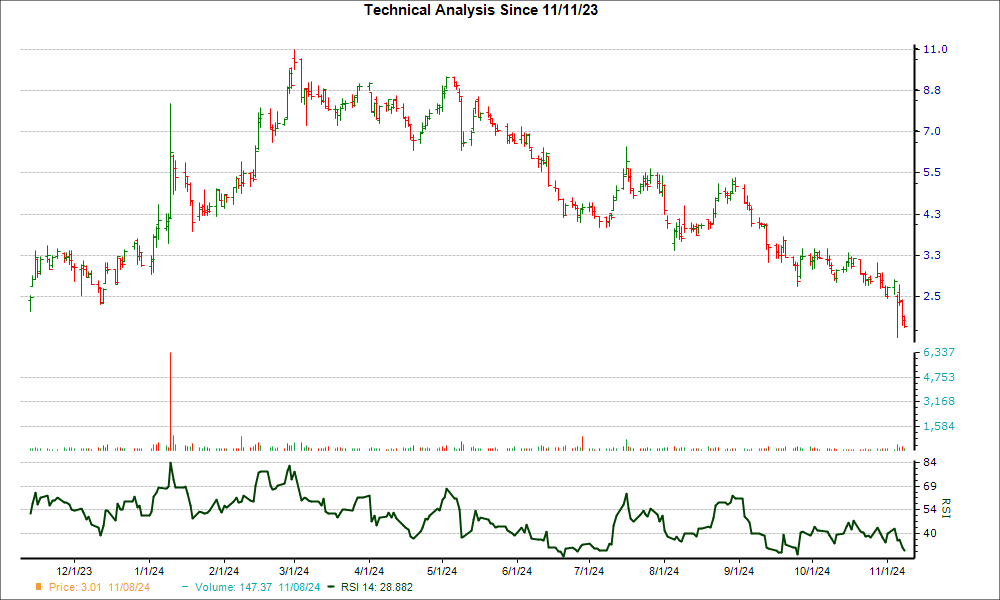
Task: Click the 2/1/24 date label
Action: [224, 571]
